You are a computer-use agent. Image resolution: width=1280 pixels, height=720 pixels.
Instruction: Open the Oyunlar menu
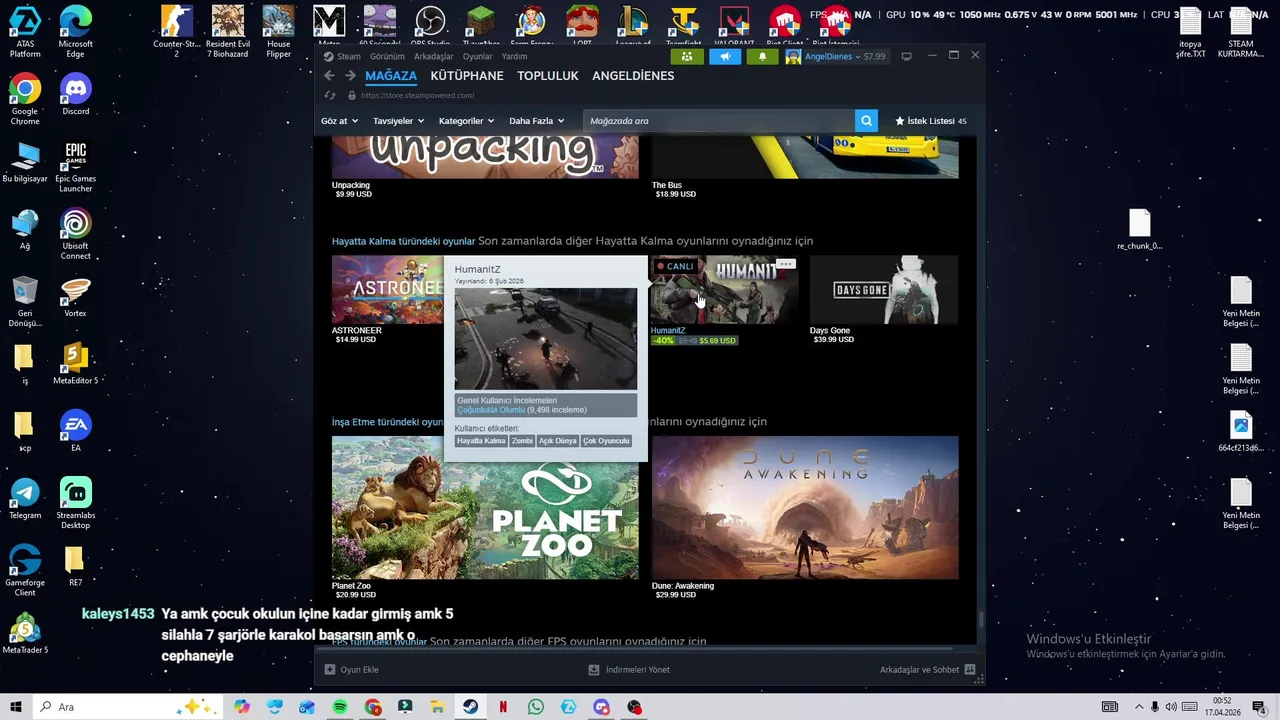pyautogui.click(x=477, y=57)
